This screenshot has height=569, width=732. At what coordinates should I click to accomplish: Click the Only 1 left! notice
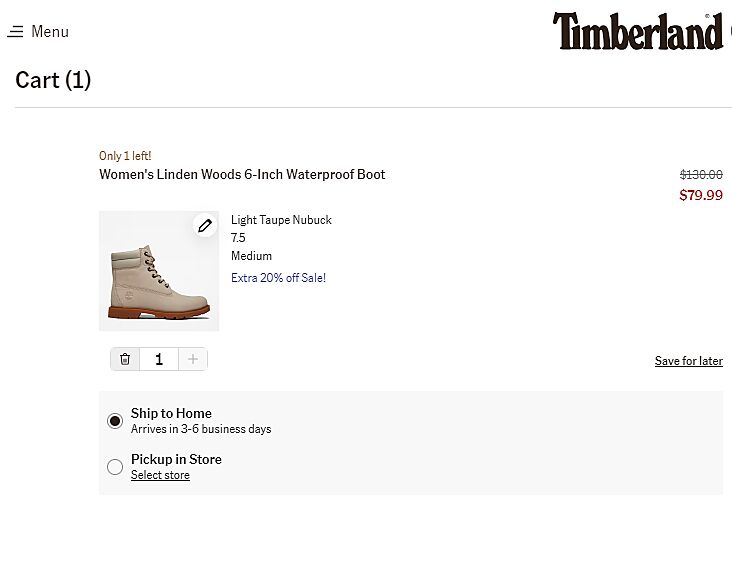[x=125, y=156]
